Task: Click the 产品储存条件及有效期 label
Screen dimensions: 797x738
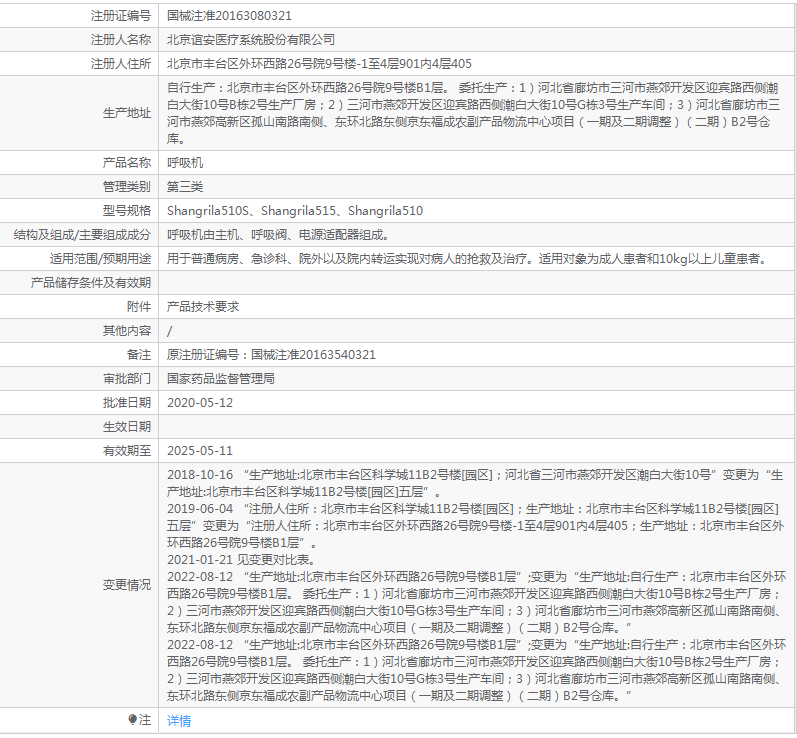Action: click(90, 283)
